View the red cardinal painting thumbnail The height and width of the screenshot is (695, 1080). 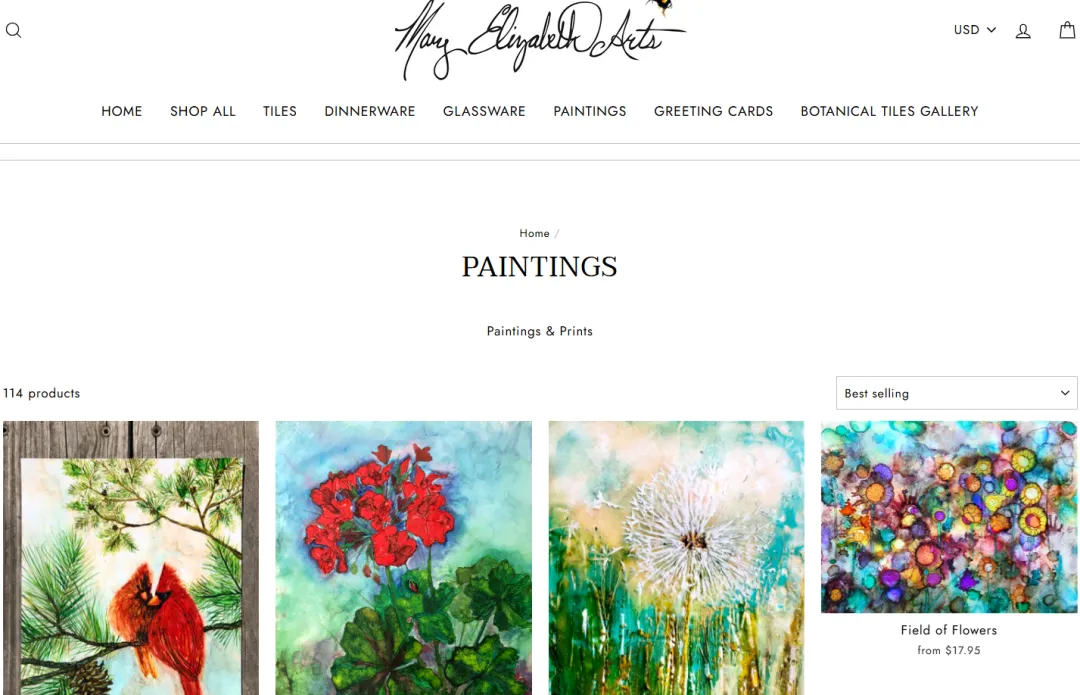(x=131, y=558)
